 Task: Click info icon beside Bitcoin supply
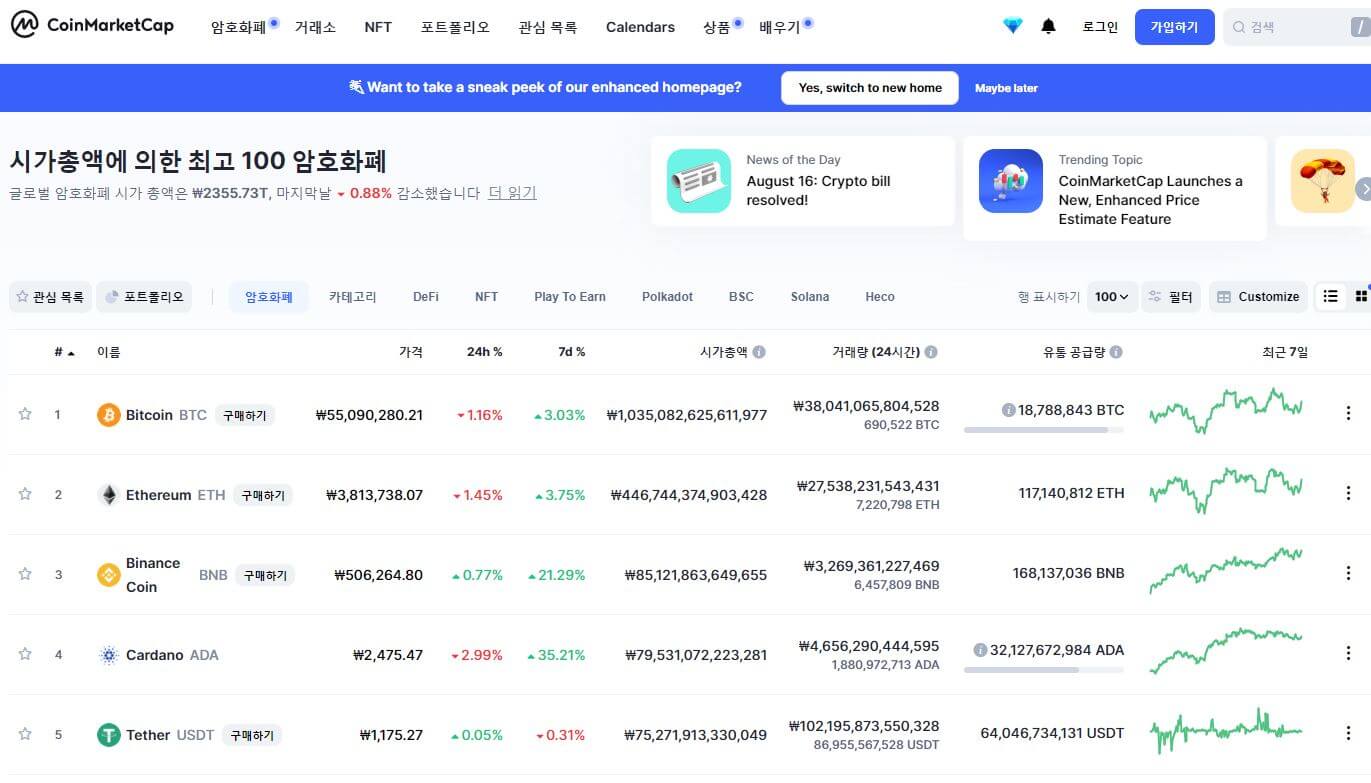[1009, 410]
